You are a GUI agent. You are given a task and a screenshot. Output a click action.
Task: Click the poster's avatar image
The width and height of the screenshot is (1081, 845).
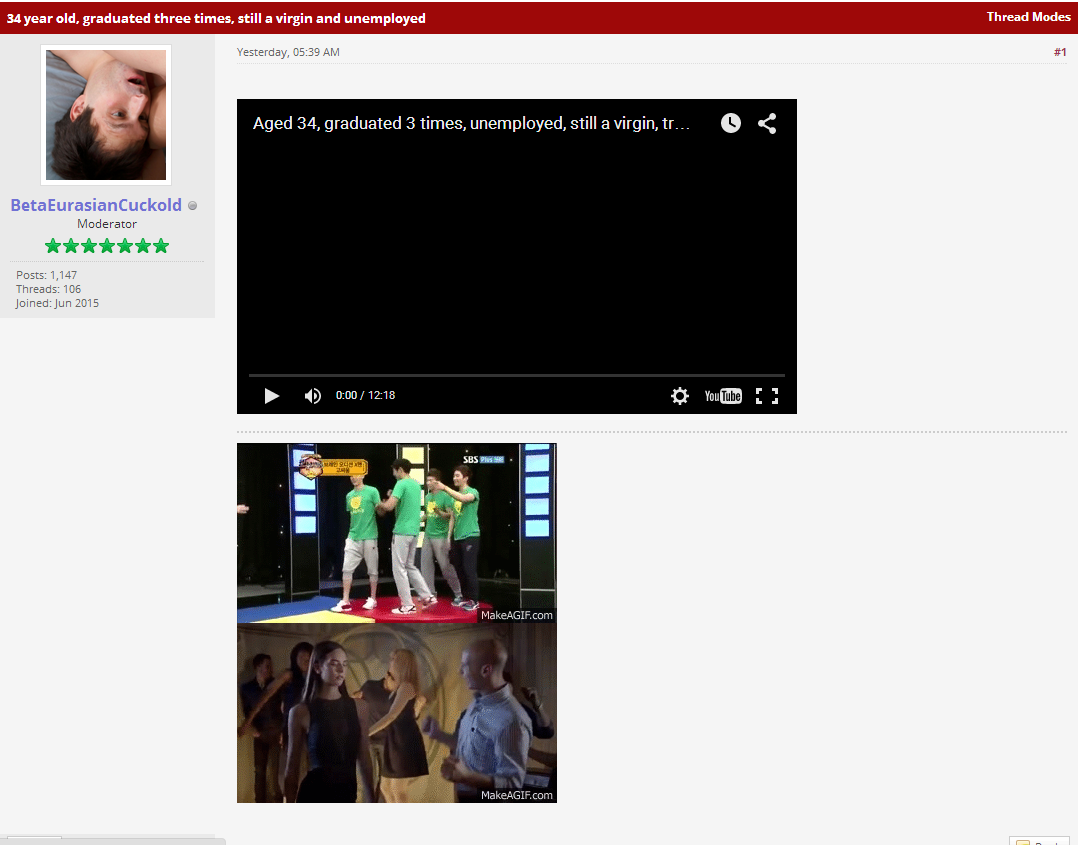(105, 114)
